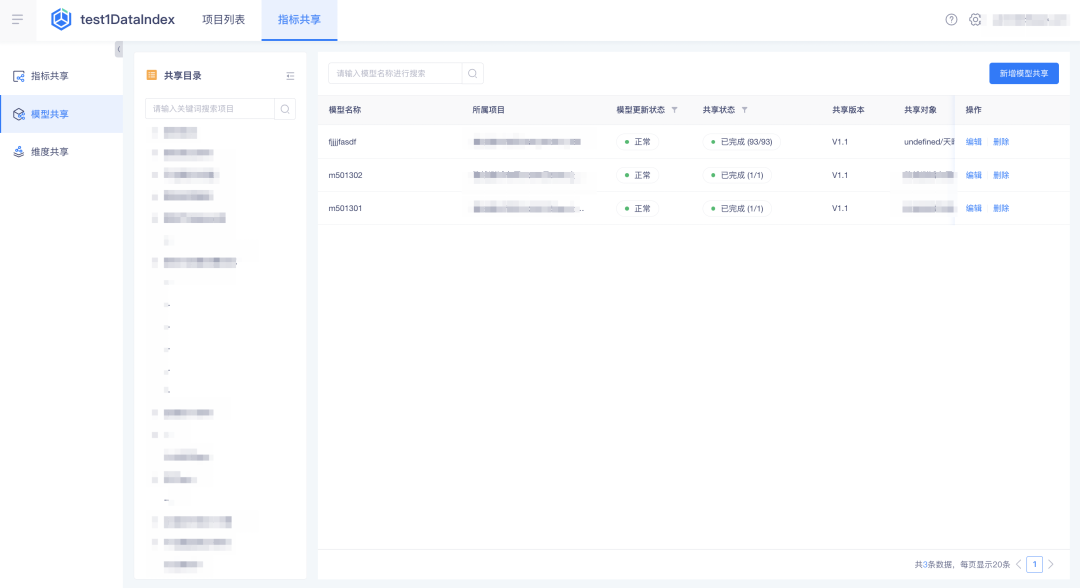Click the hamburger menu icon at top left
1080x588 pixels.
(17, 19)
